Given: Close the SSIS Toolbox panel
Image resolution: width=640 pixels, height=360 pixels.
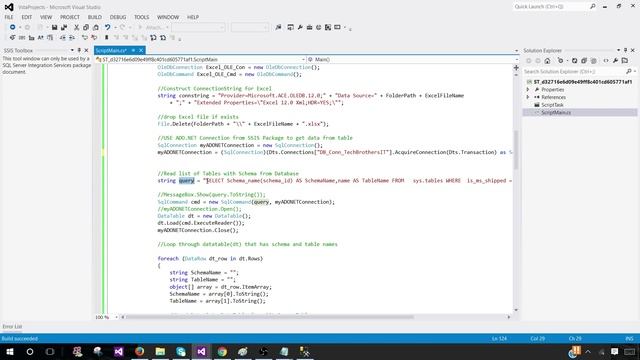Looking at the screenshot, I should [x=87, y=50].
